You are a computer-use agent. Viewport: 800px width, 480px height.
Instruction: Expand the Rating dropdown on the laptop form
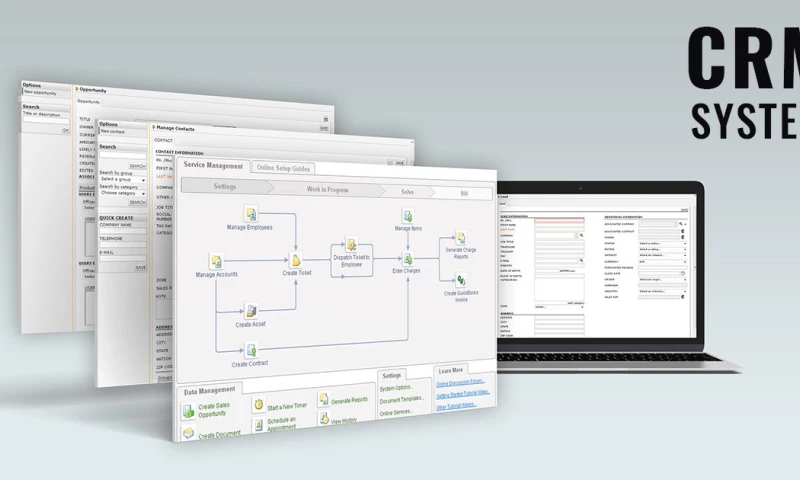click(x=662, y=249)
